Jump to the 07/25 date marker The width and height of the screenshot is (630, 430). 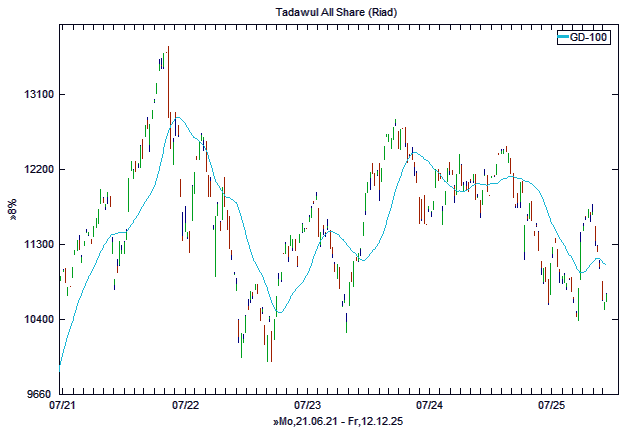point(552,406)
